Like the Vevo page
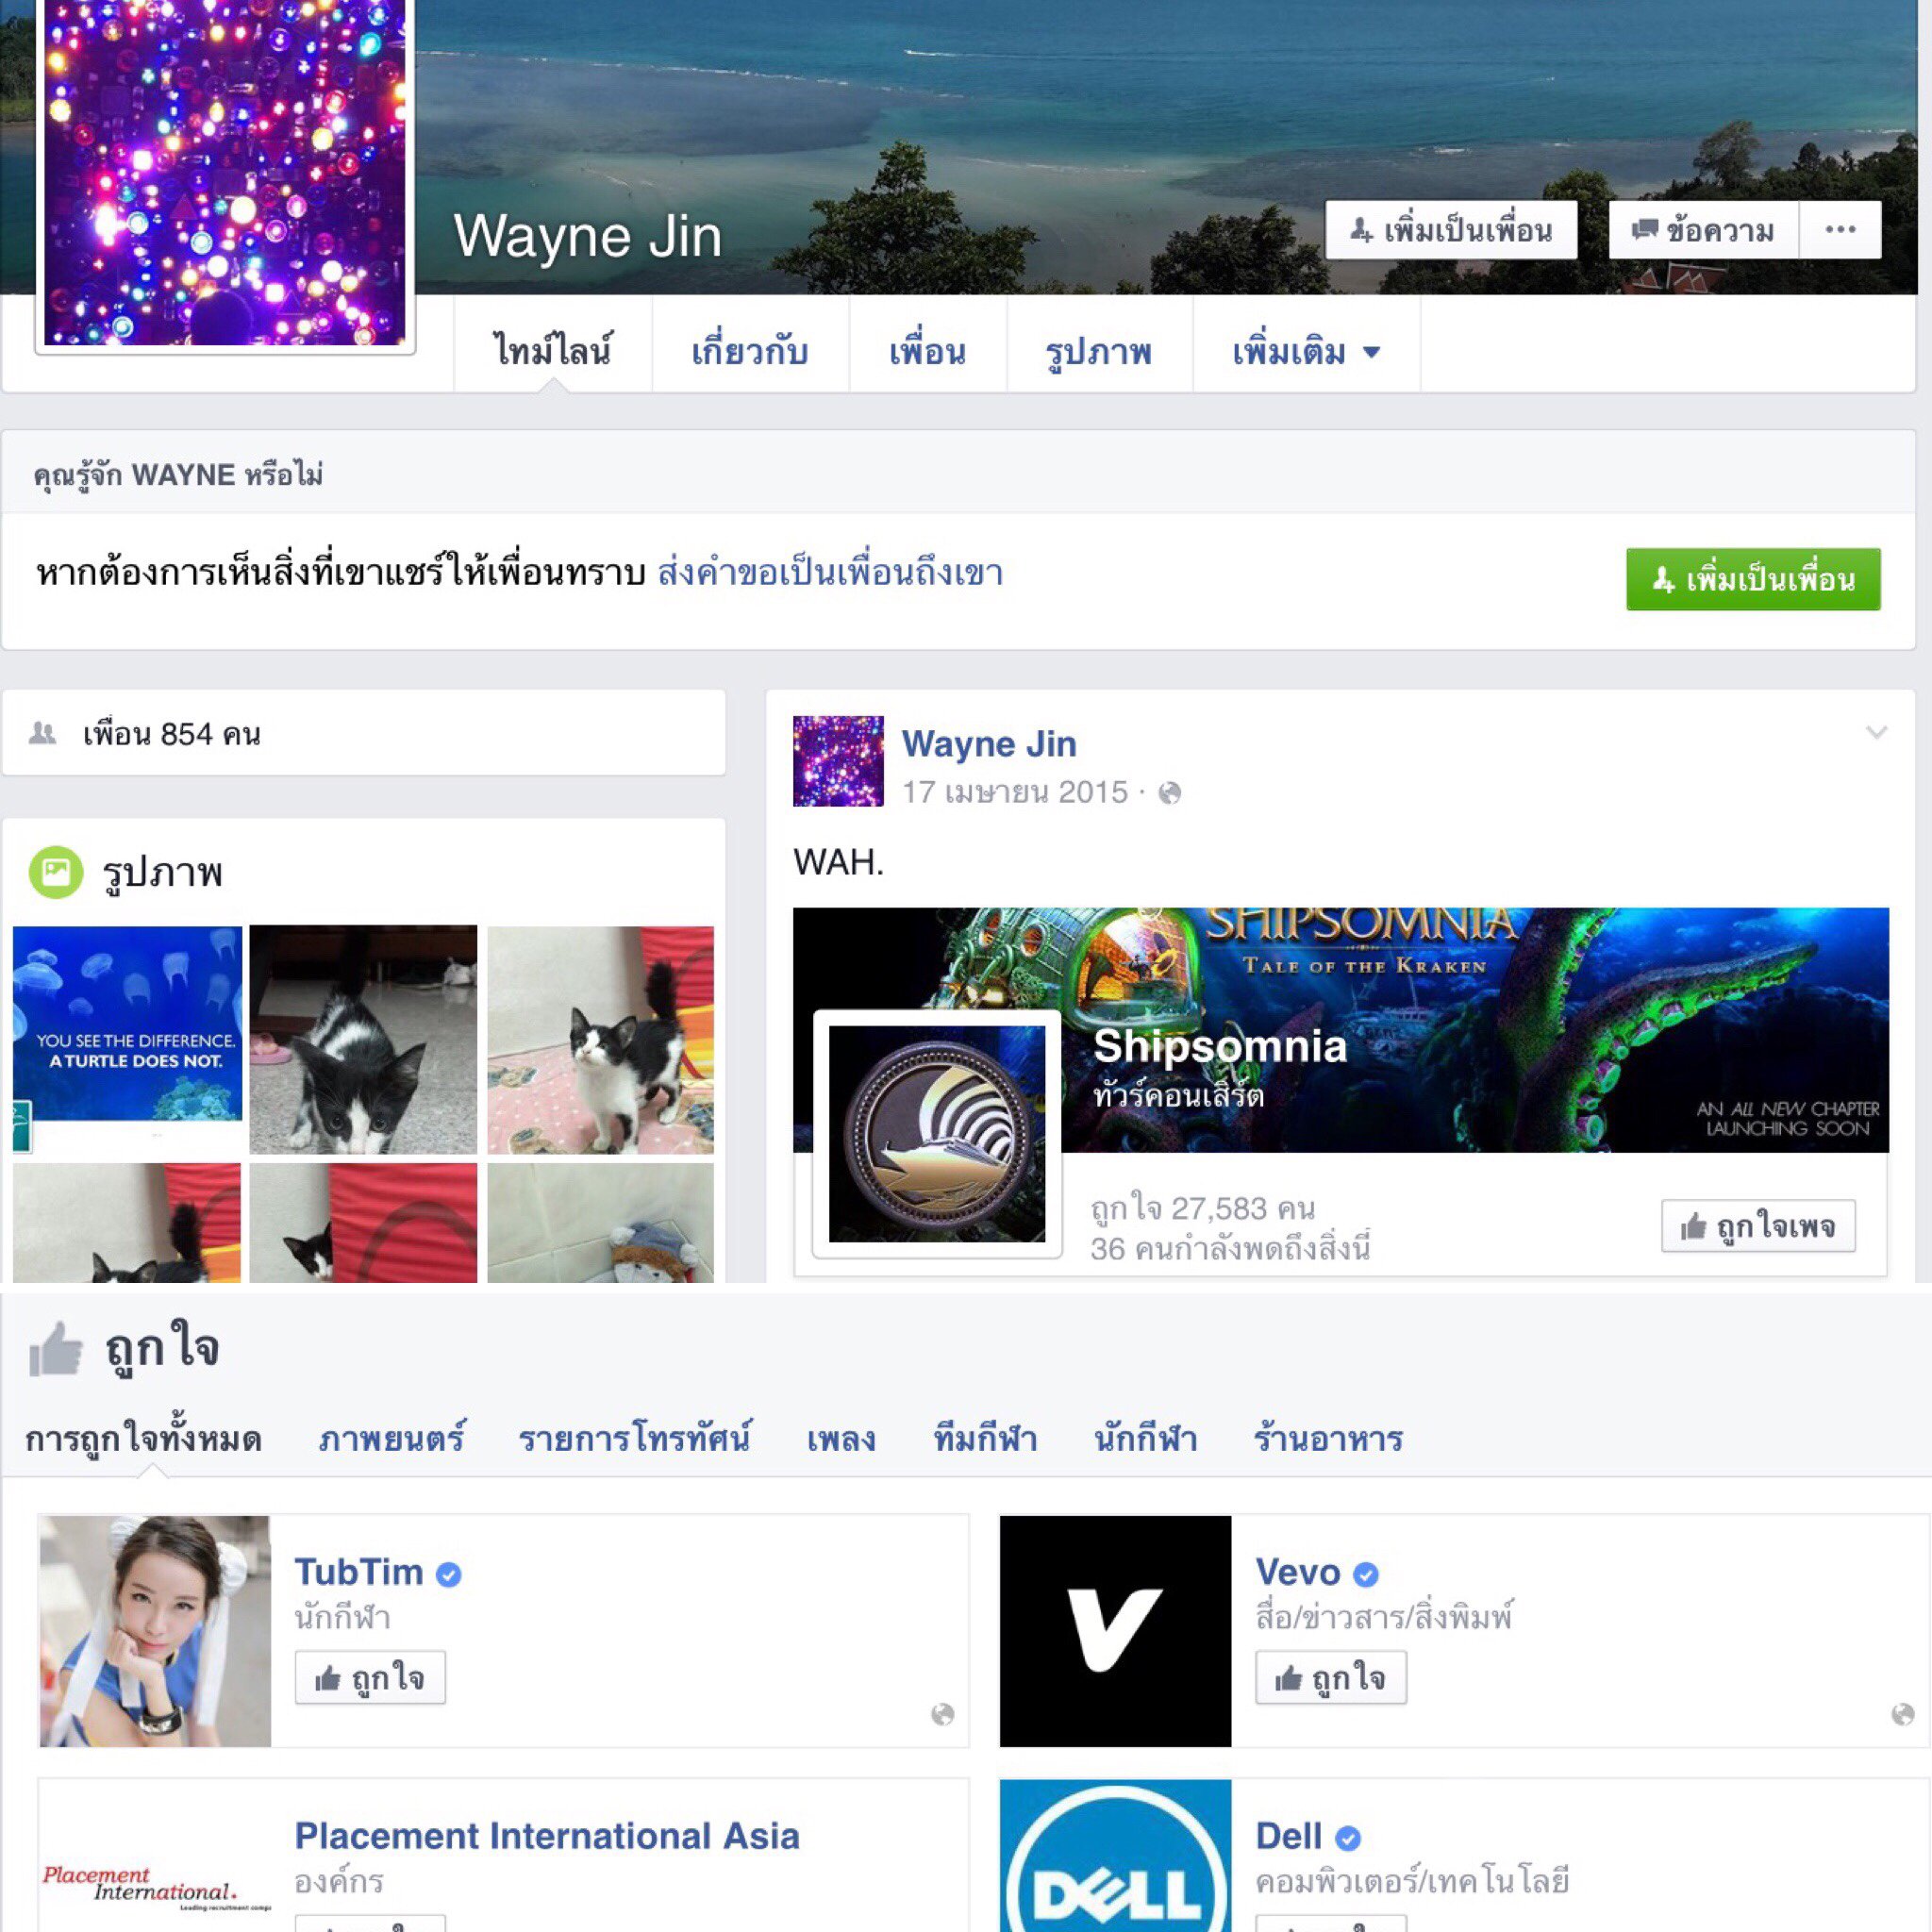The width and height of the screenshot is (1932, 1932). (x=1331, y=1677)
